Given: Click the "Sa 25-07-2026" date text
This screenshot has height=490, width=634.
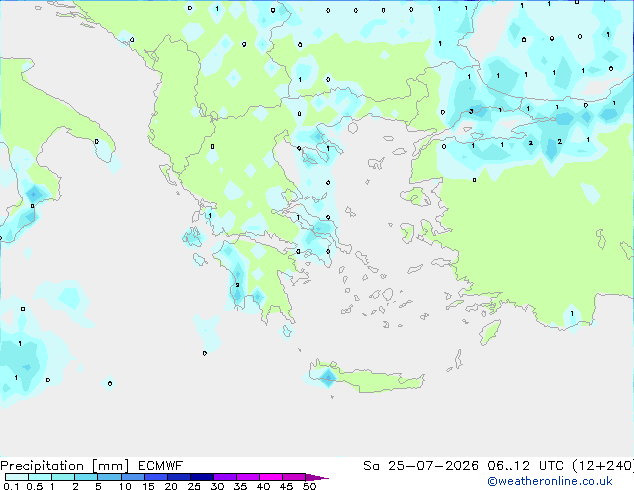Looking at the screenshot, I should 421,466.
